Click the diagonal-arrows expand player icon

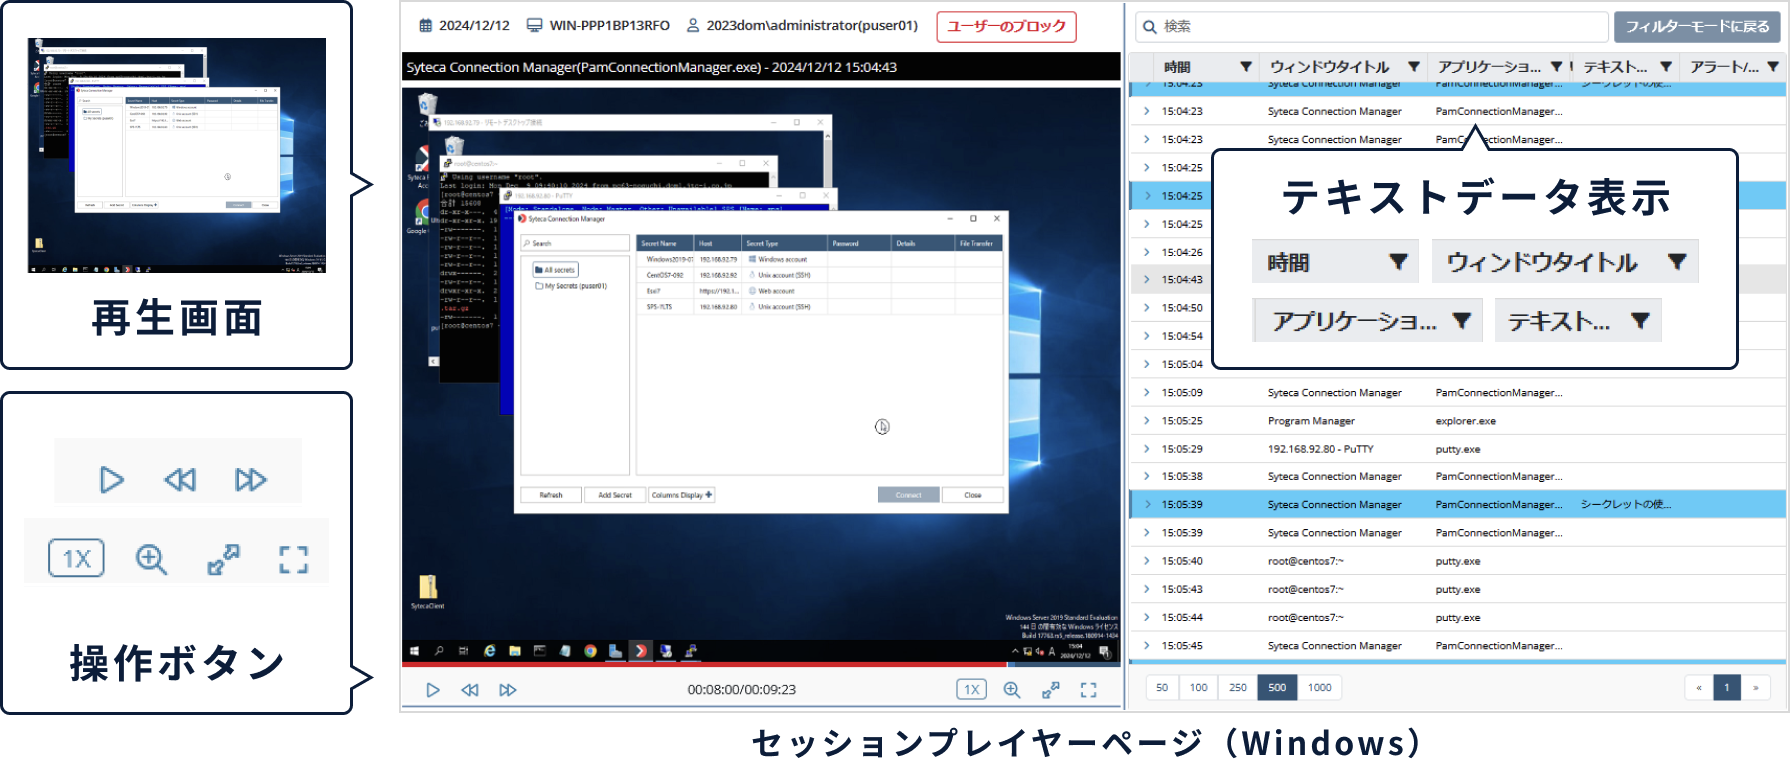pos(1051,690)
